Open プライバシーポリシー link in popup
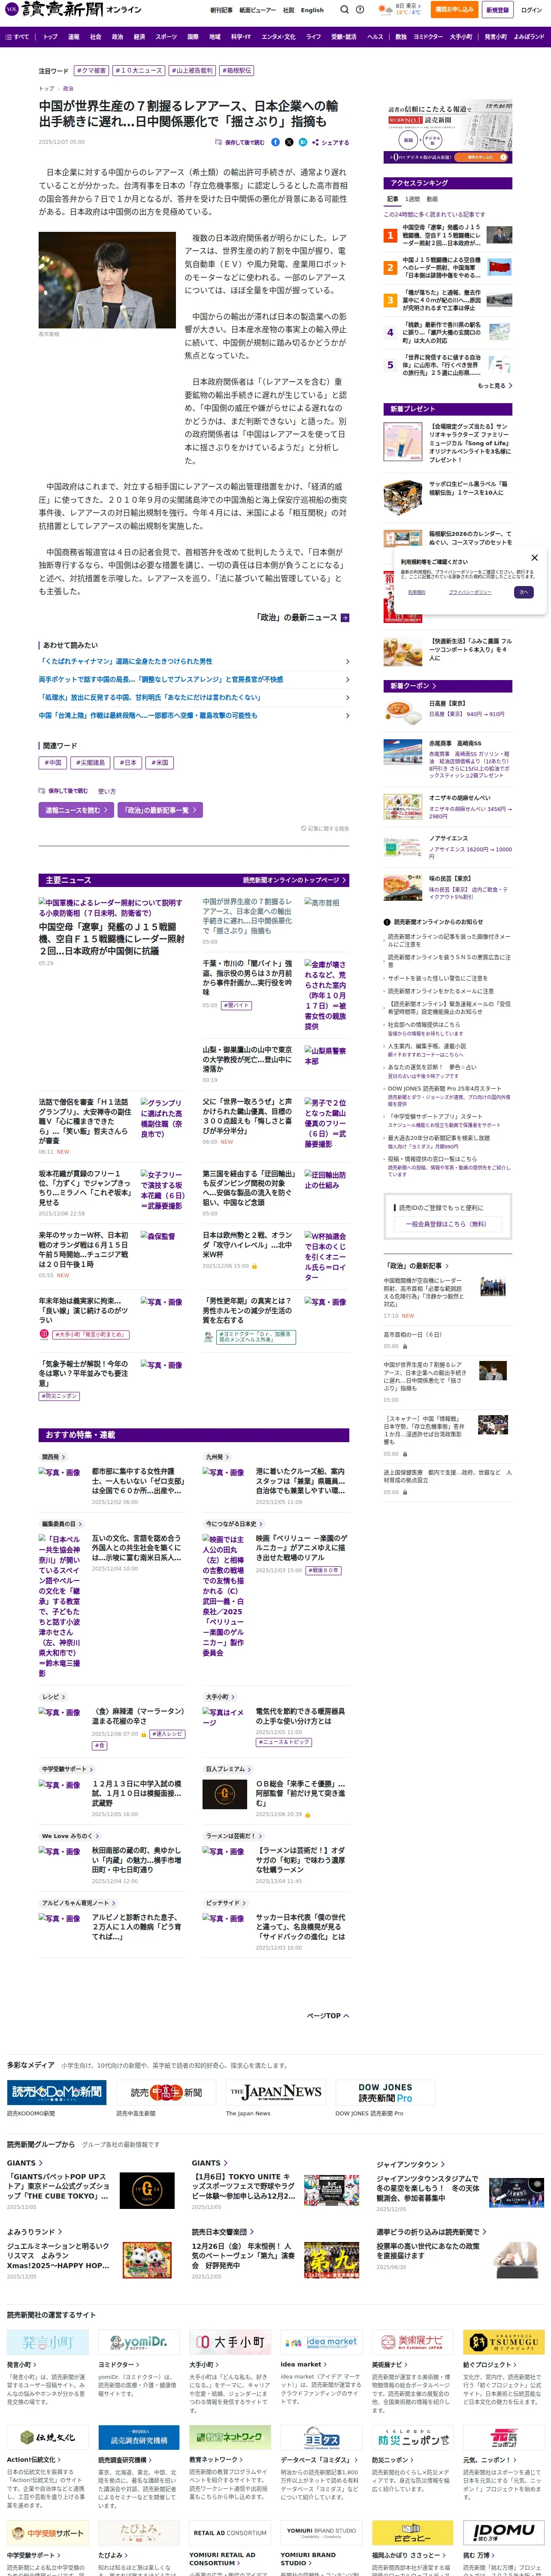551x2576 pixels. [x=469, y=592]
